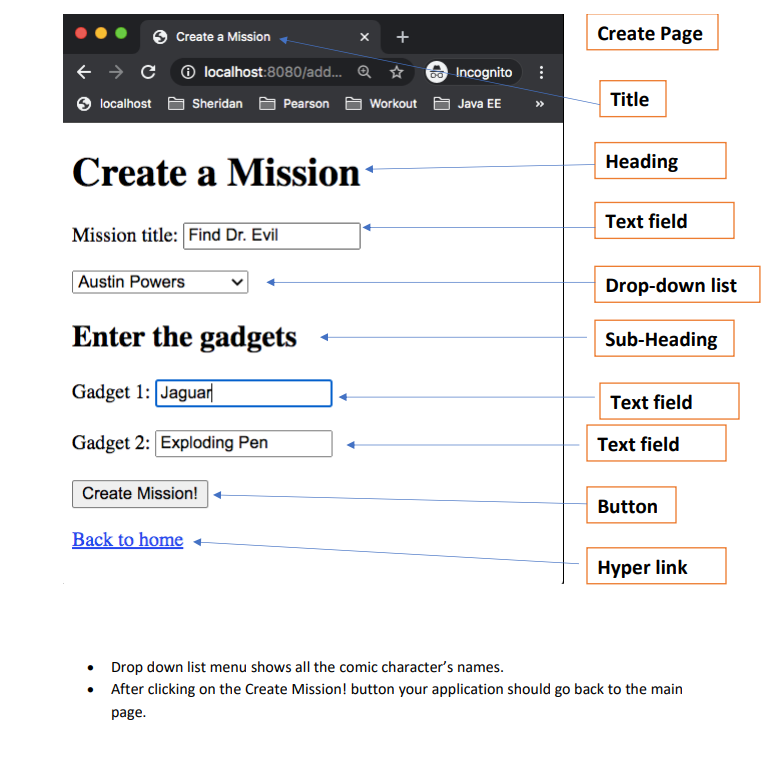Show hidden bookmarks with the double chevron
The image size is (776, 767).
coord(539,104)
